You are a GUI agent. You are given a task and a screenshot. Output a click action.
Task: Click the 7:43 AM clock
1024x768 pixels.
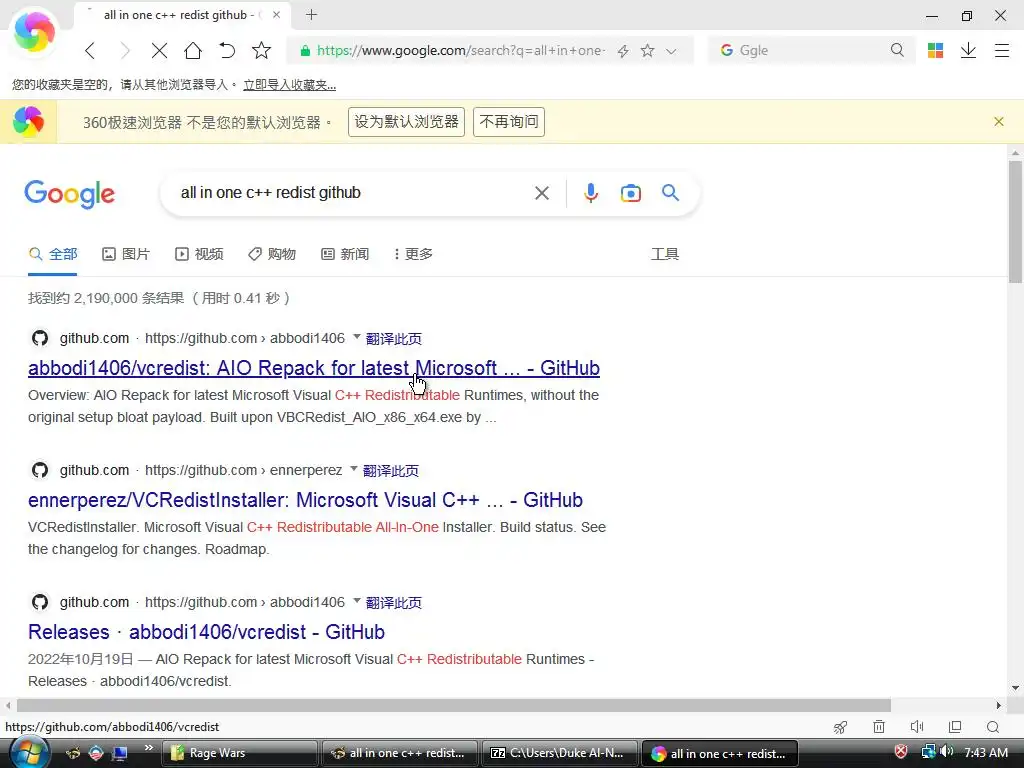pos(986,753)
